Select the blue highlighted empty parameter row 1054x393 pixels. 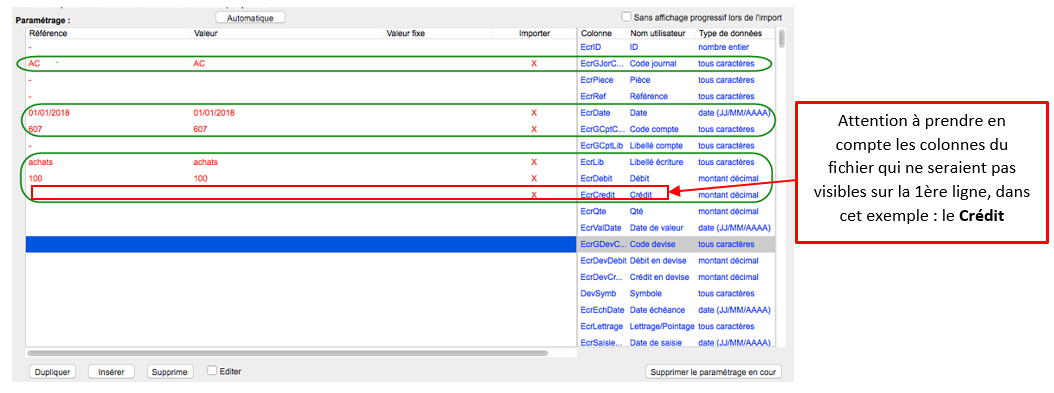tap(301, 244)
